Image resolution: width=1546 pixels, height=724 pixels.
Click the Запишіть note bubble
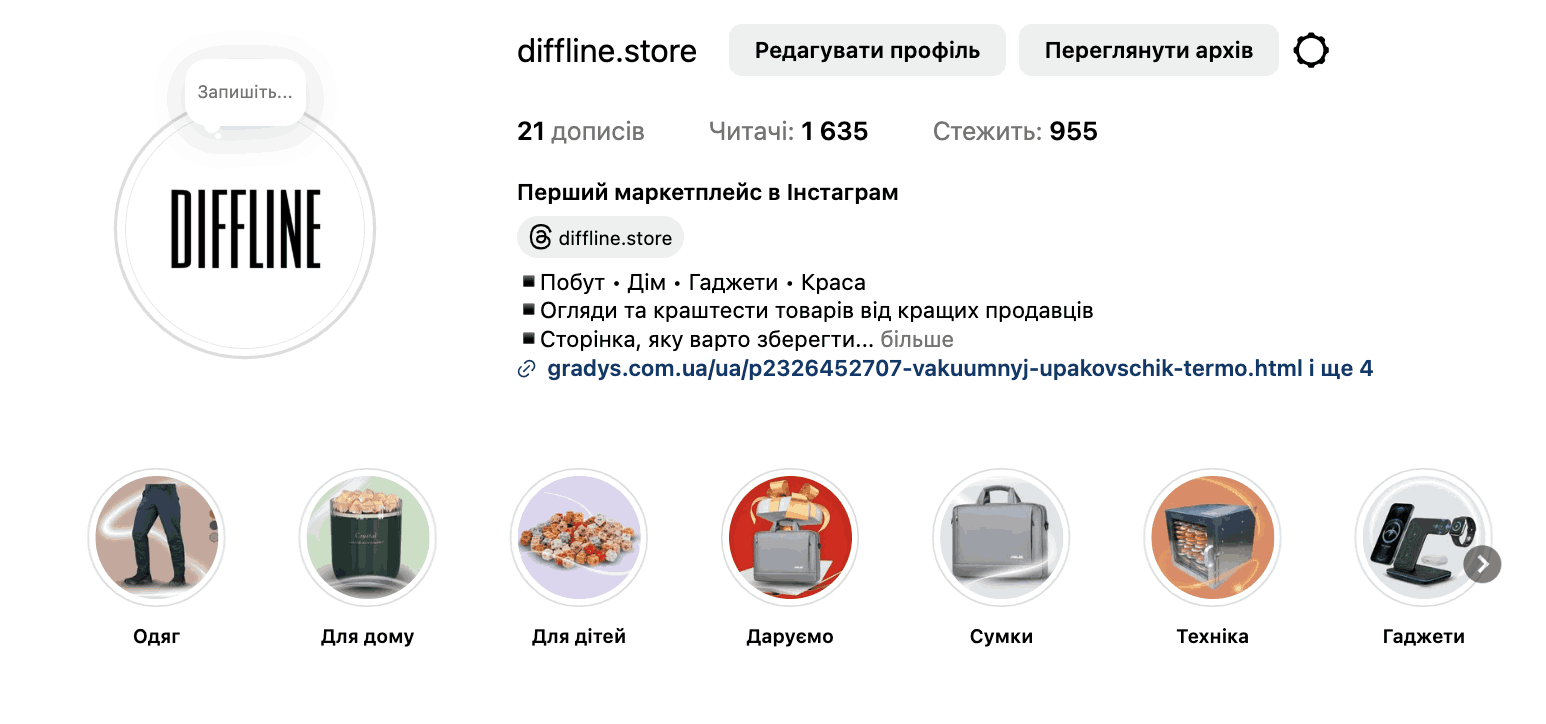(x=245, y=92)
